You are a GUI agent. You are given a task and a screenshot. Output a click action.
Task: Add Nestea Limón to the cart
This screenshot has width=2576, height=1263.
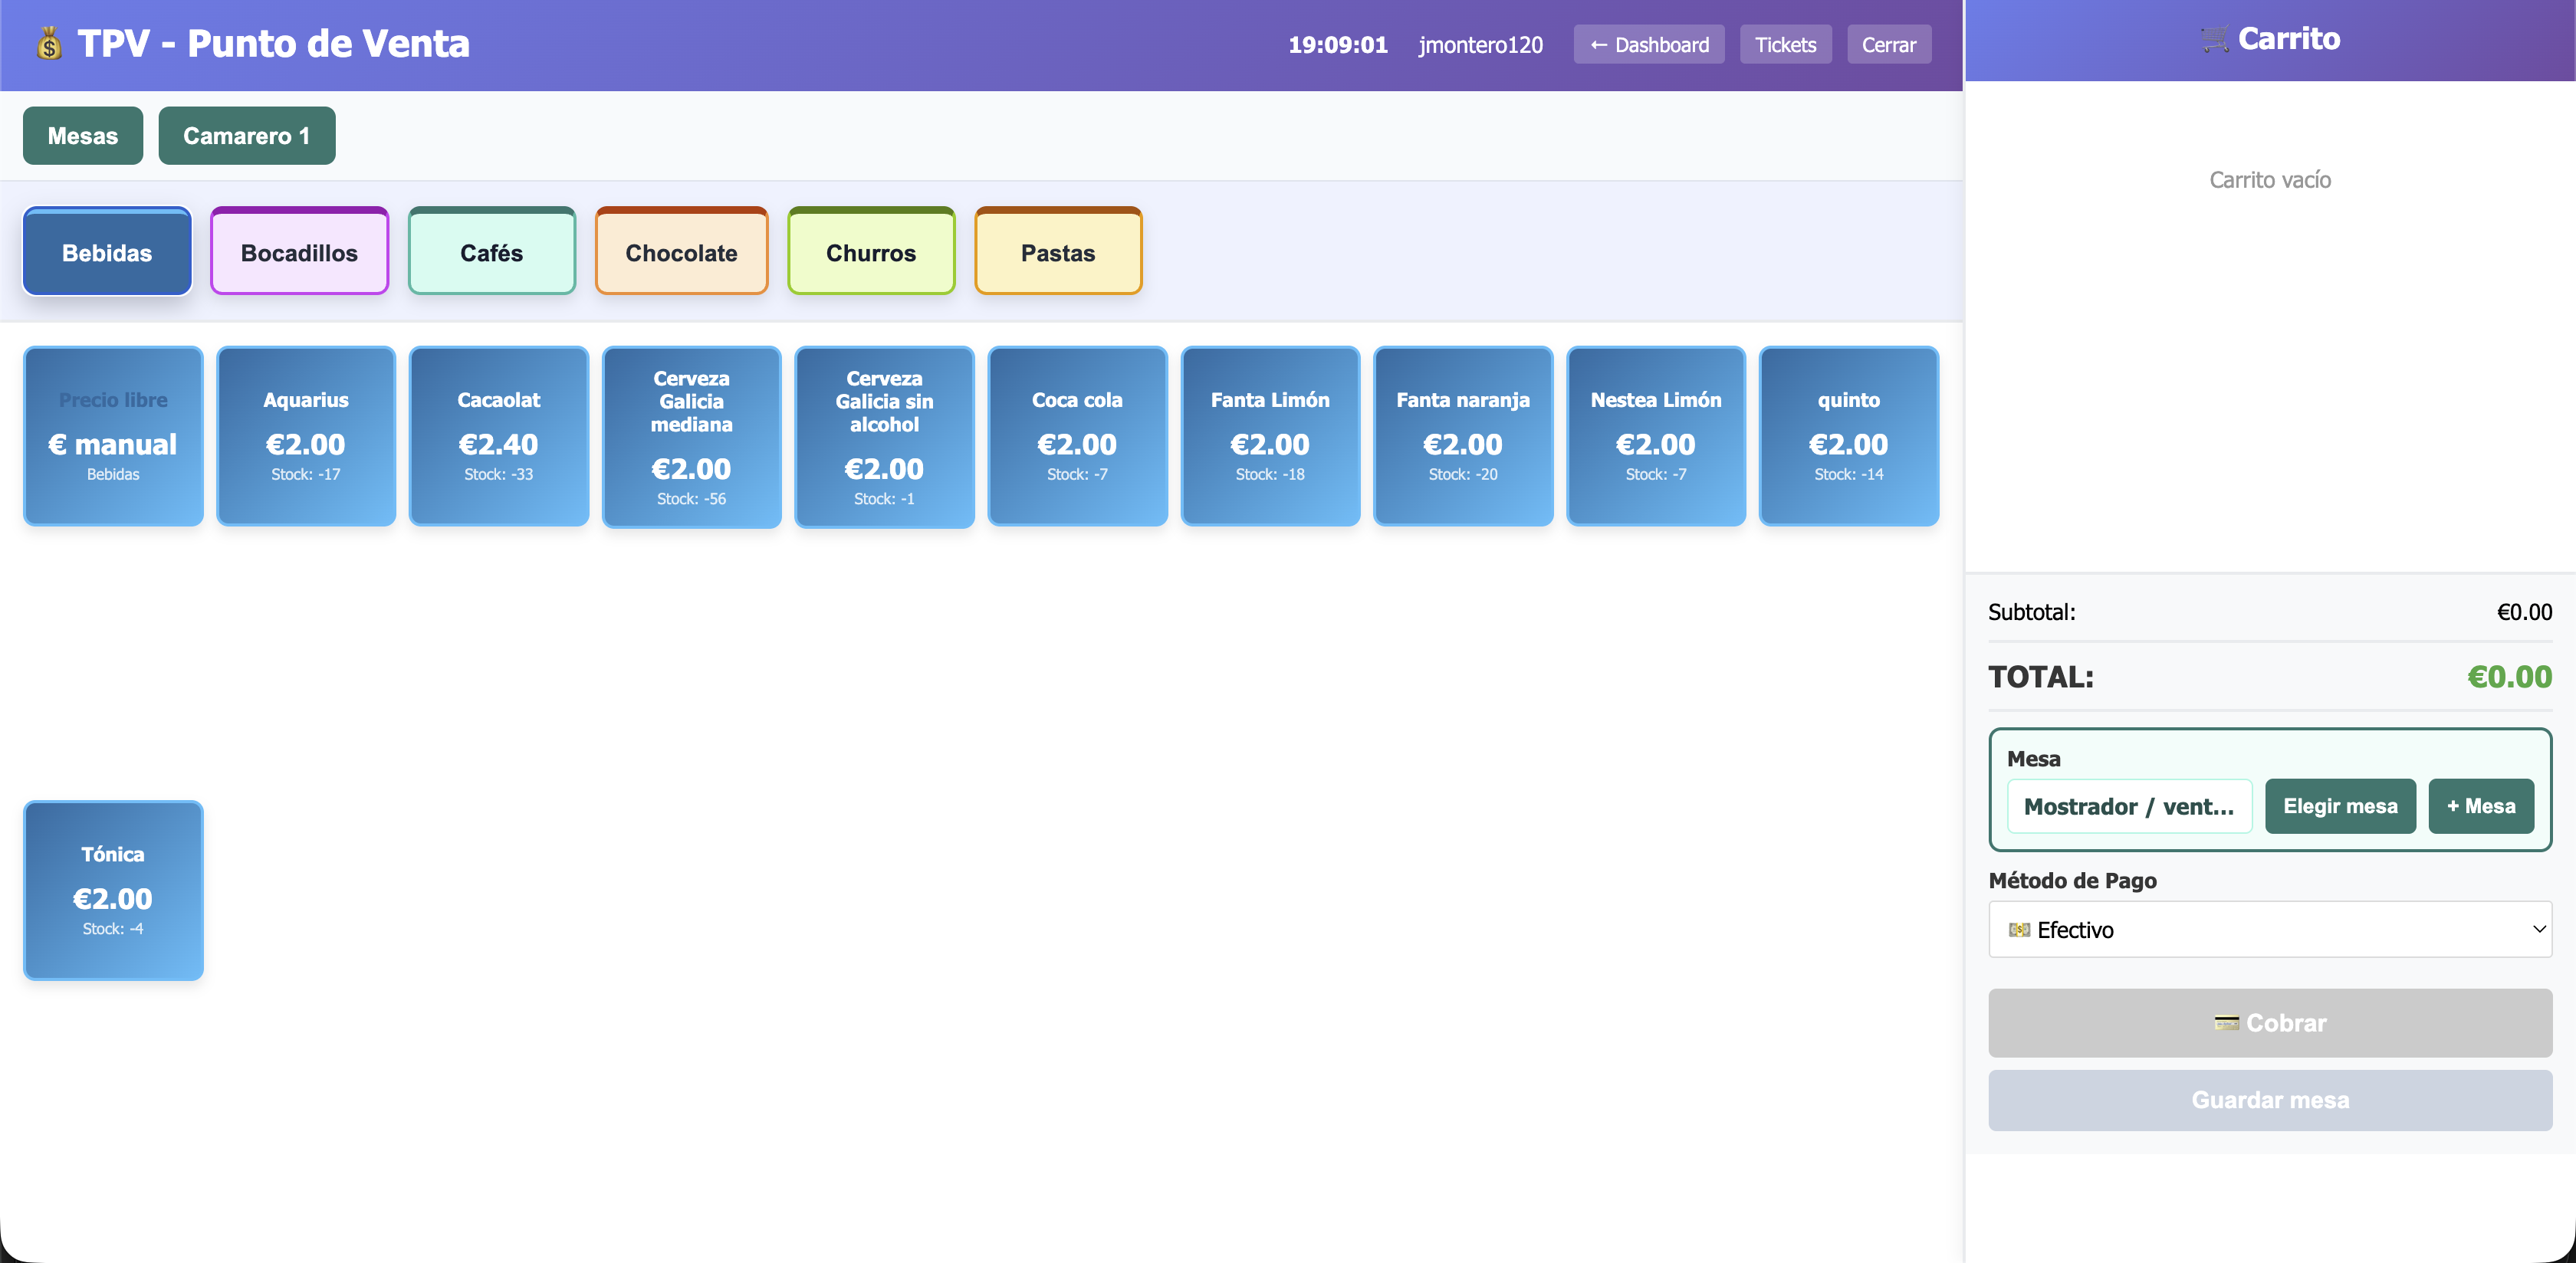1656,436
